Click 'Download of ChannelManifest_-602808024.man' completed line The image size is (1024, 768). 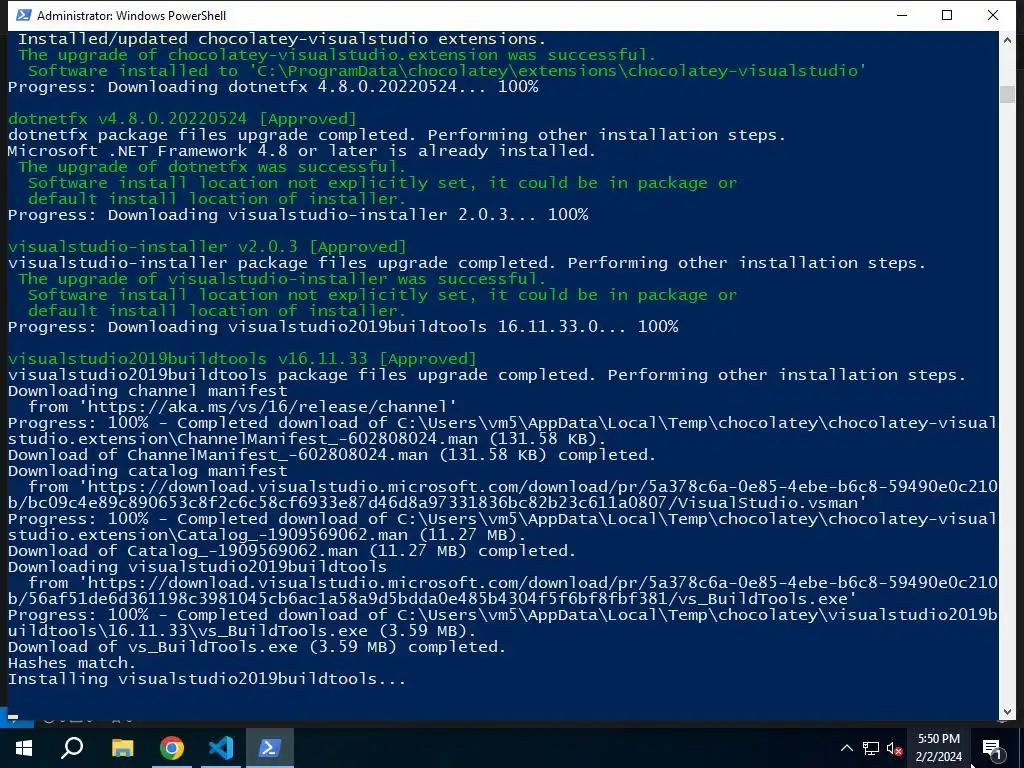[x=332, y=455]
